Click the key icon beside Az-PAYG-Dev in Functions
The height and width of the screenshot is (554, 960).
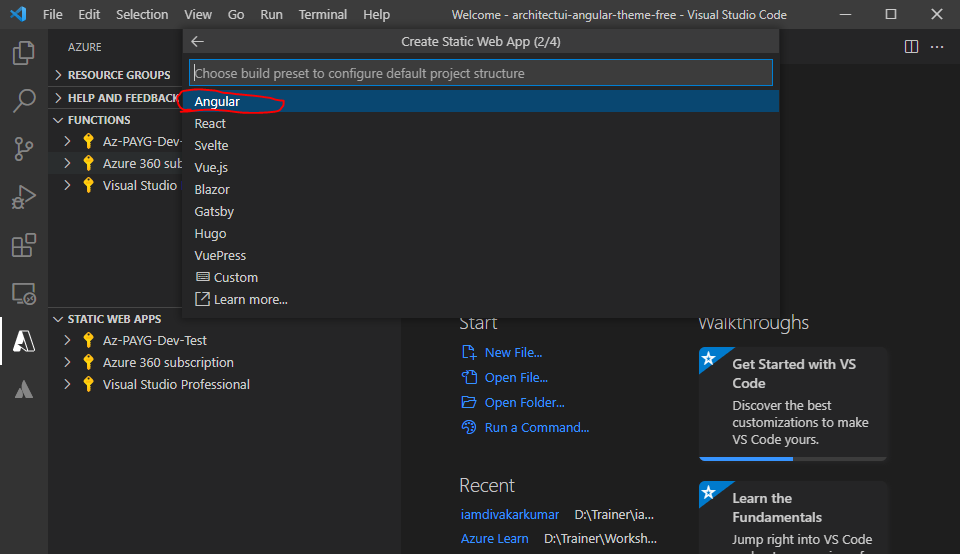pos(89,141)
